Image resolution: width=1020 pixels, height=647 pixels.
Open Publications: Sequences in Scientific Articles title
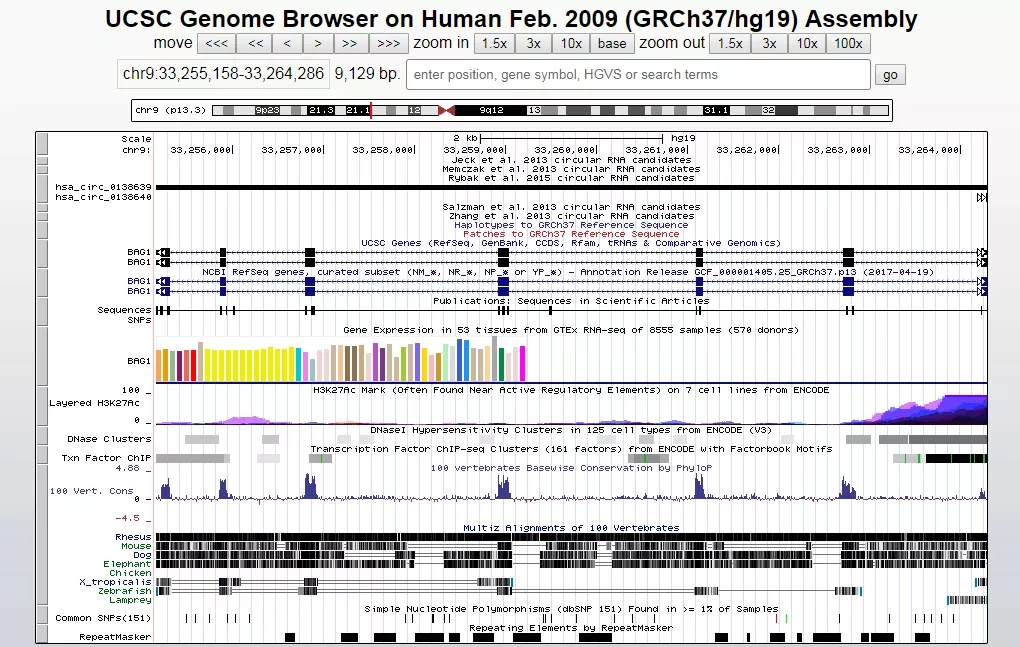click(x=571, y=301)
